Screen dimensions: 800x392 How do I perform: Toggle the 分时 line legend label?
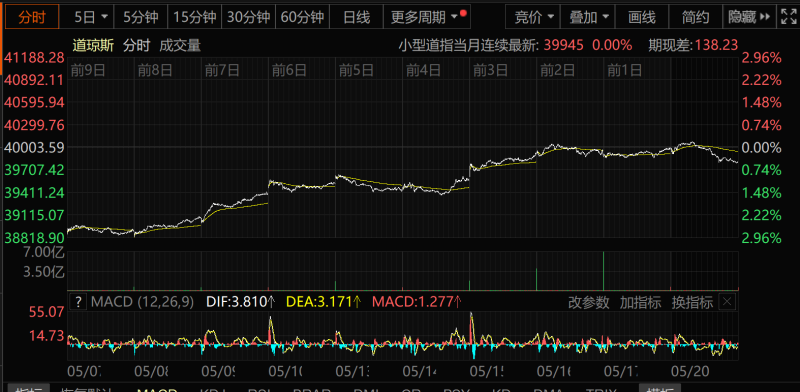tap(136, 45)
